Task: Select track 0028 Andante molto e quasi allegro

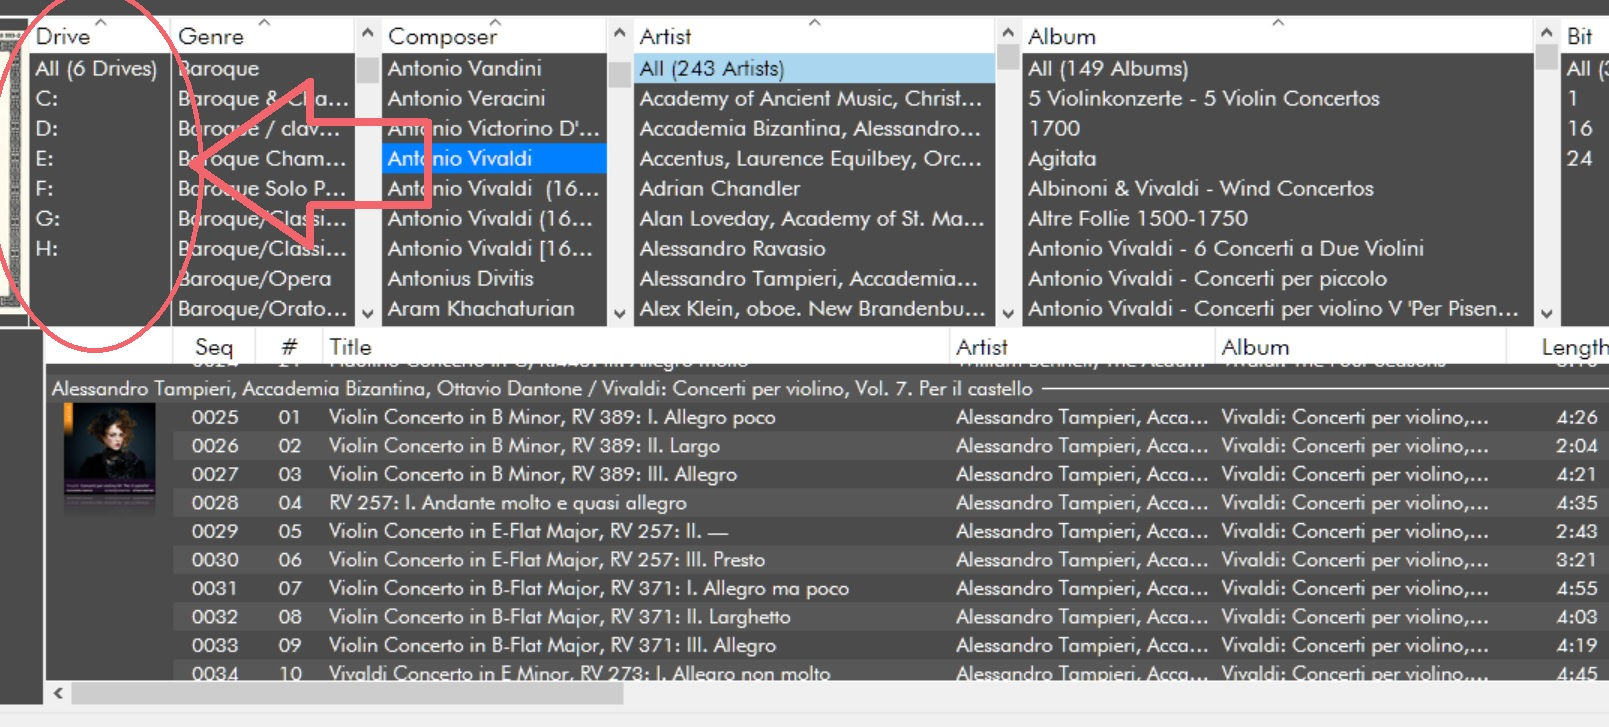Action: (508, 502)
